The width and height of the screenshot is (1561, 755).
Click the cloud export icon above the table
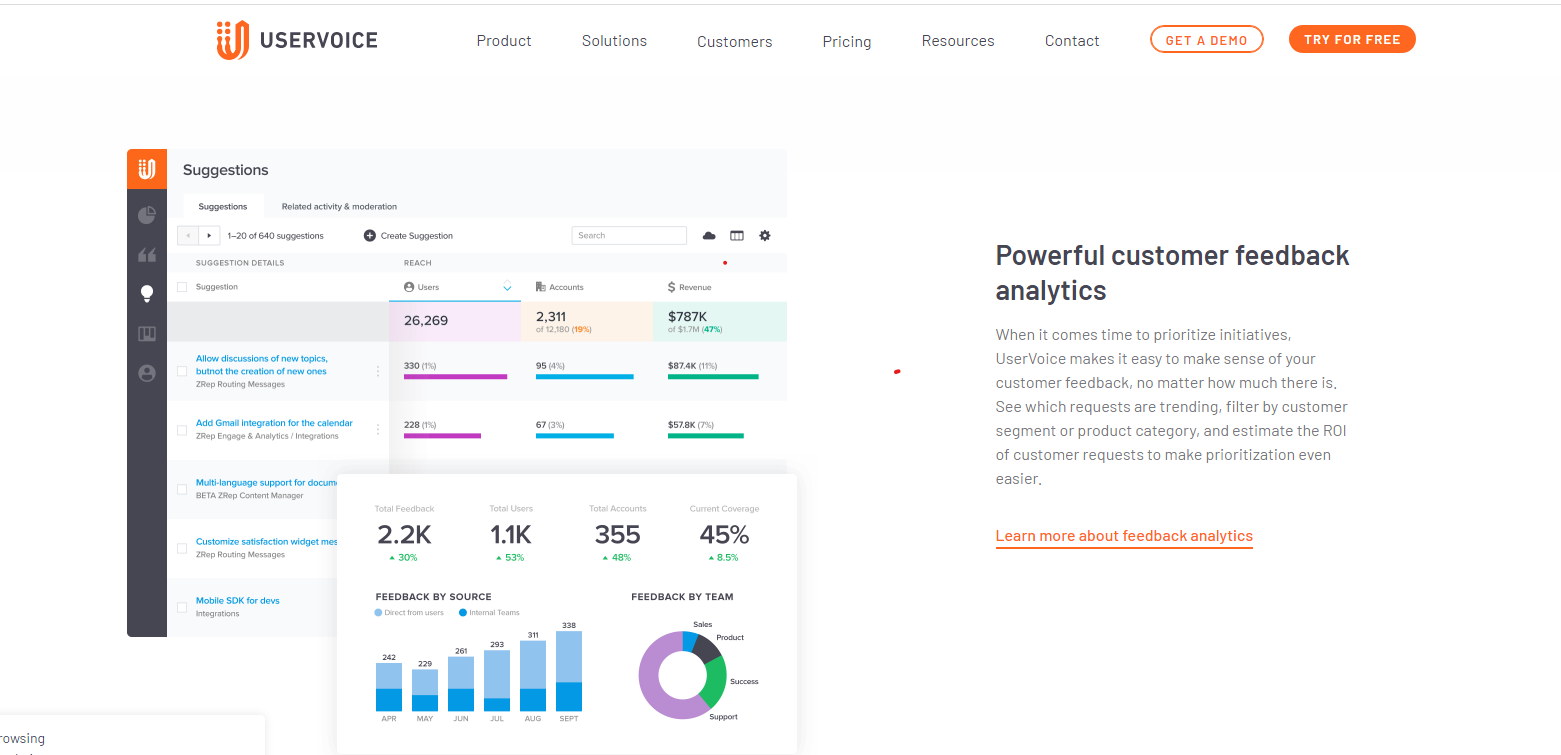[x=709, y=235]
